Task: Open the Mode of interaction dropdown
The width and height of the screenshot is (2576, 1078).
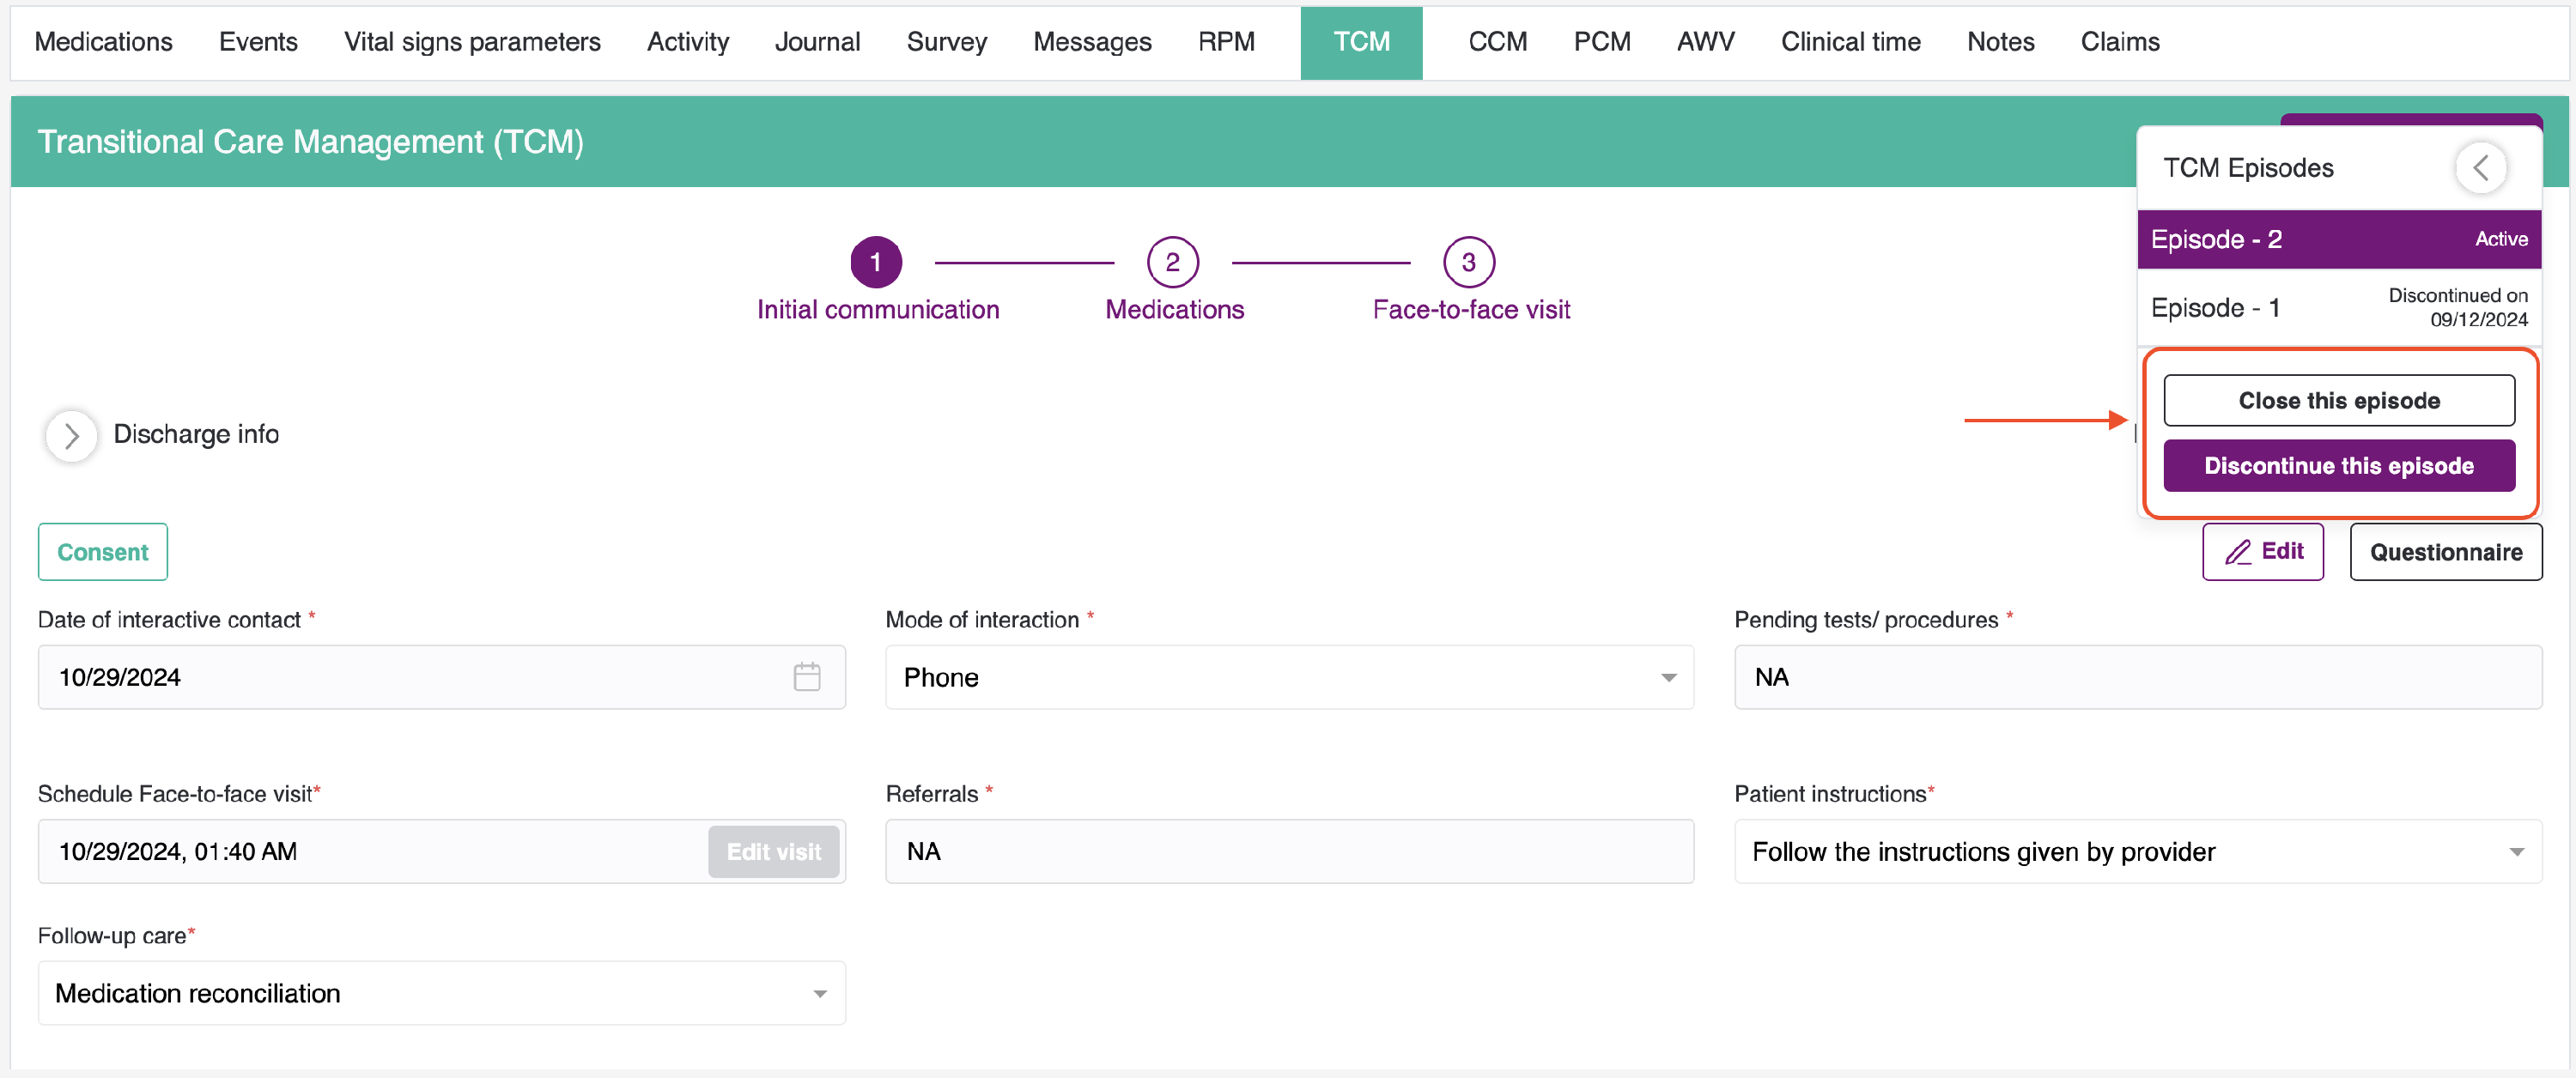Action: click(1288, 677)
